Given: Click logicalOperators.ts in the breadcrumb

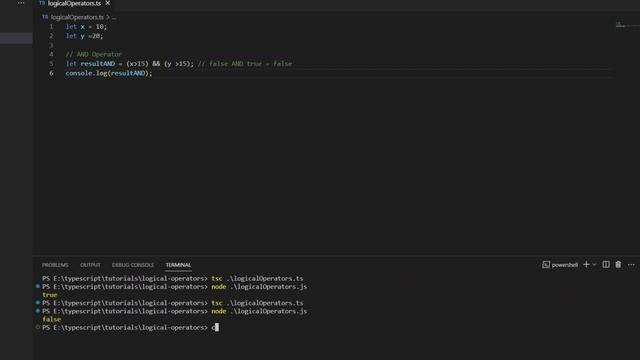Looking at the screenshot, I should point(77,17).
